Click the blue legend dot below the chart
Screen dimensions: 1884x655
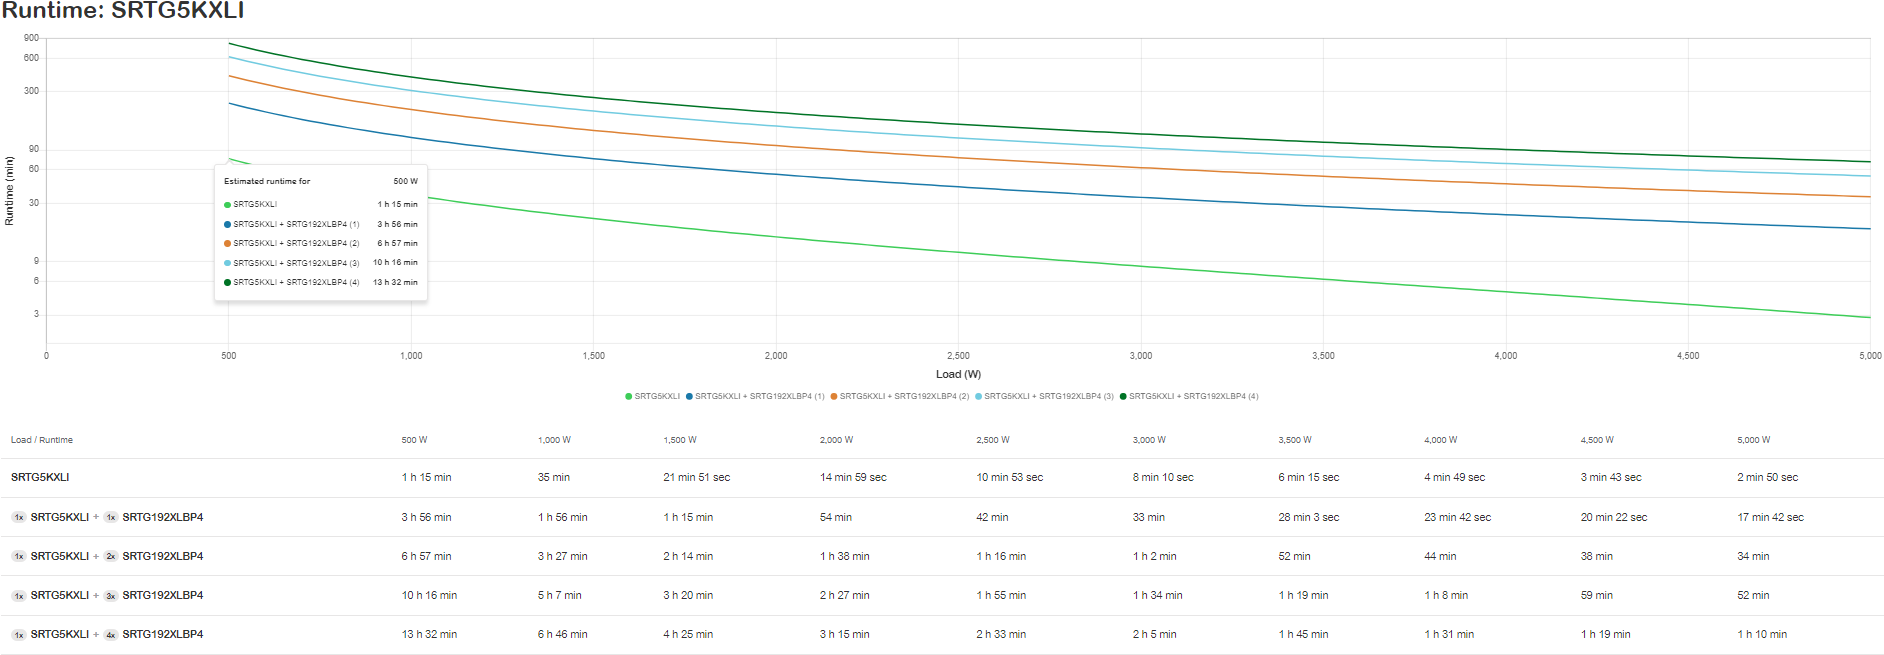[689, 396]
